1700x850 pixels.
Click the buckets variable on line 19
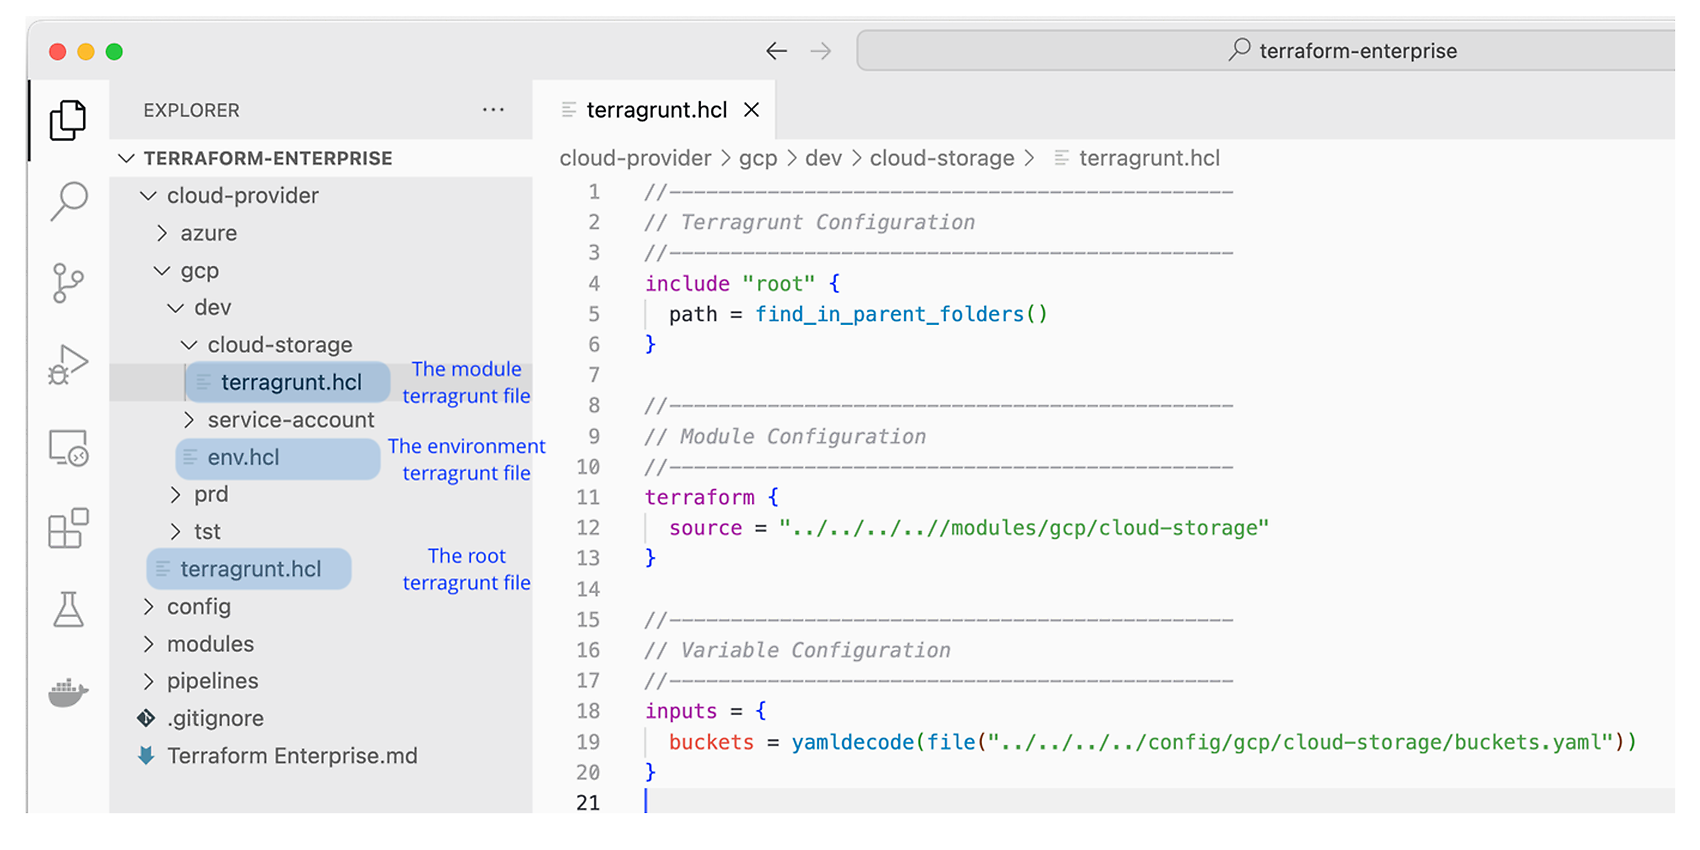[x=711, y=742]
